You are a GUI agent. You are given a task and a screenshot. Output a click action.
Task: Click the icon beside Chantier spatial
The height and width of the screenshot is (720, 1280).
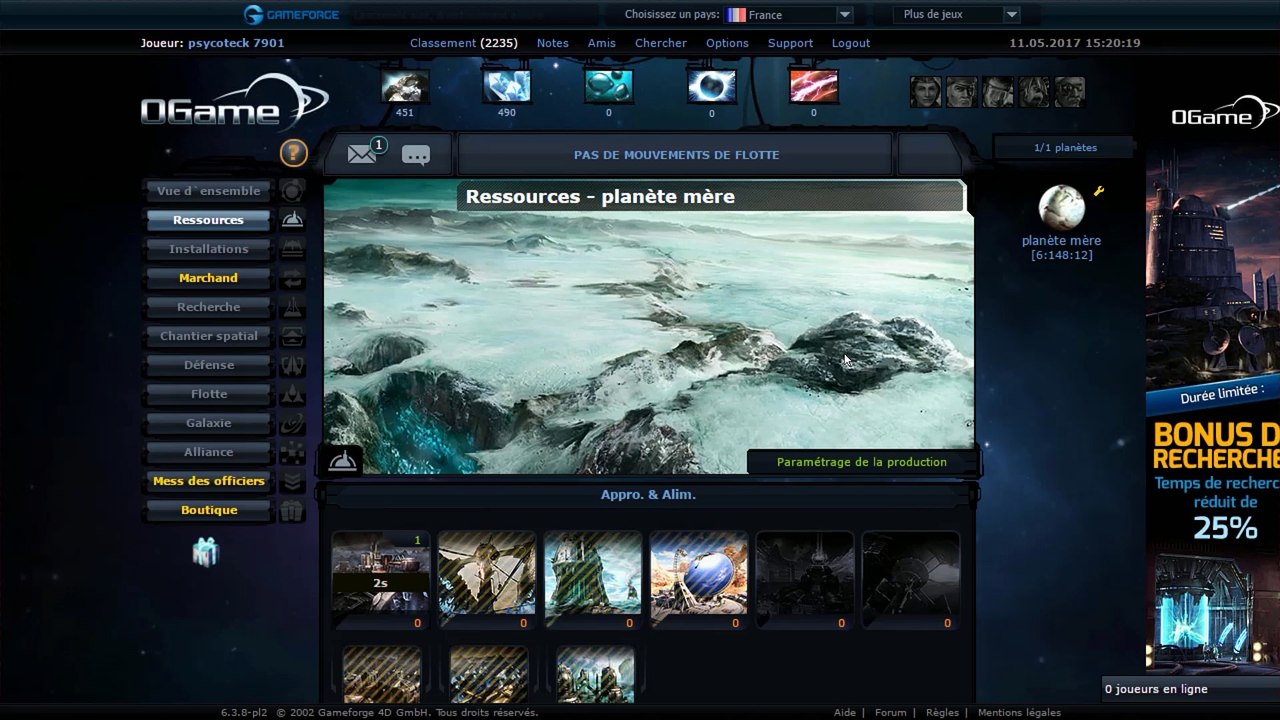point(292,336)
